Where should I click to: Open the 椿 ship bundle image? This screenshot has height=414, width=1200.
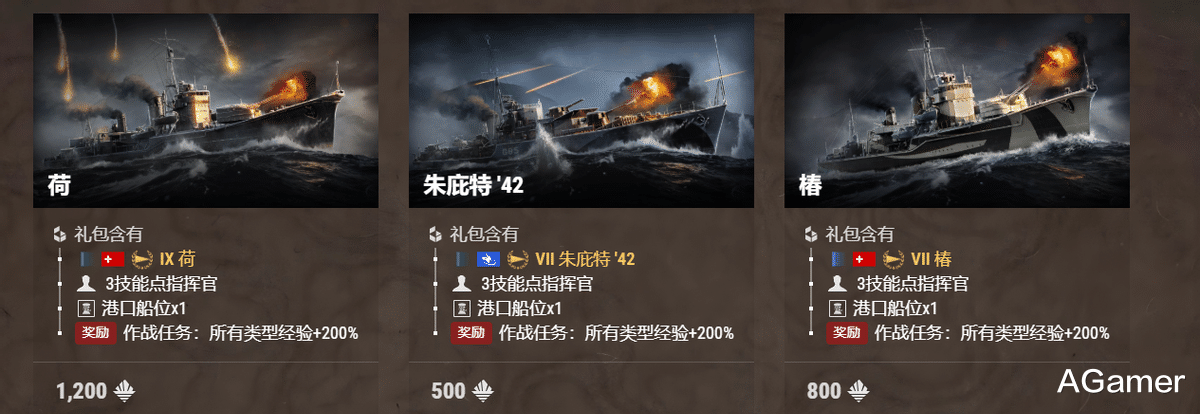click(x=957, y=110)
